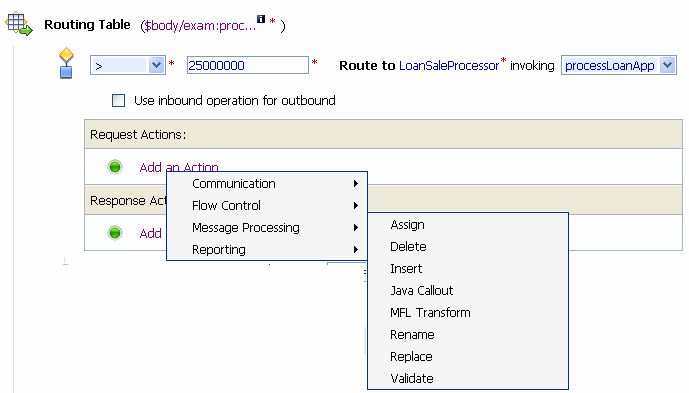Click the Routing Table grid icon

point(19,24)
